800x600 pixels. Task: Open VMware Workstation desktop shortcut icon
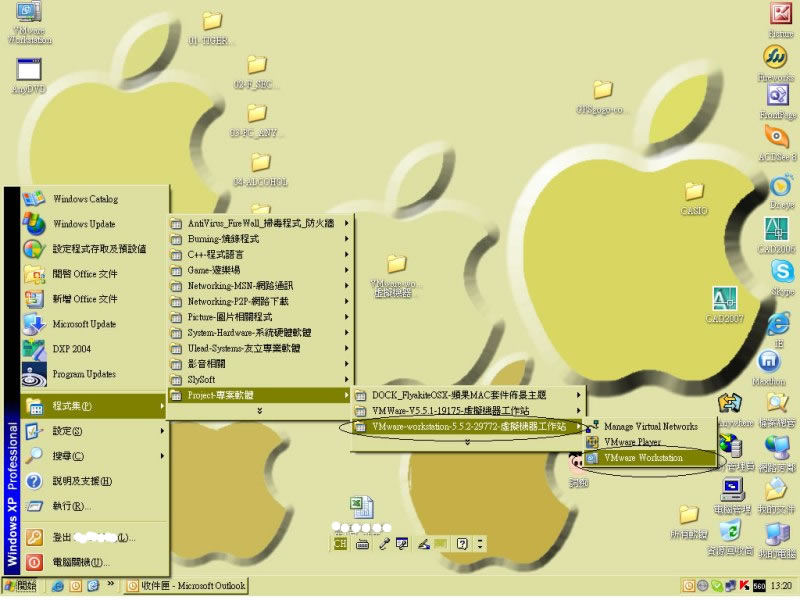point(29,23)
